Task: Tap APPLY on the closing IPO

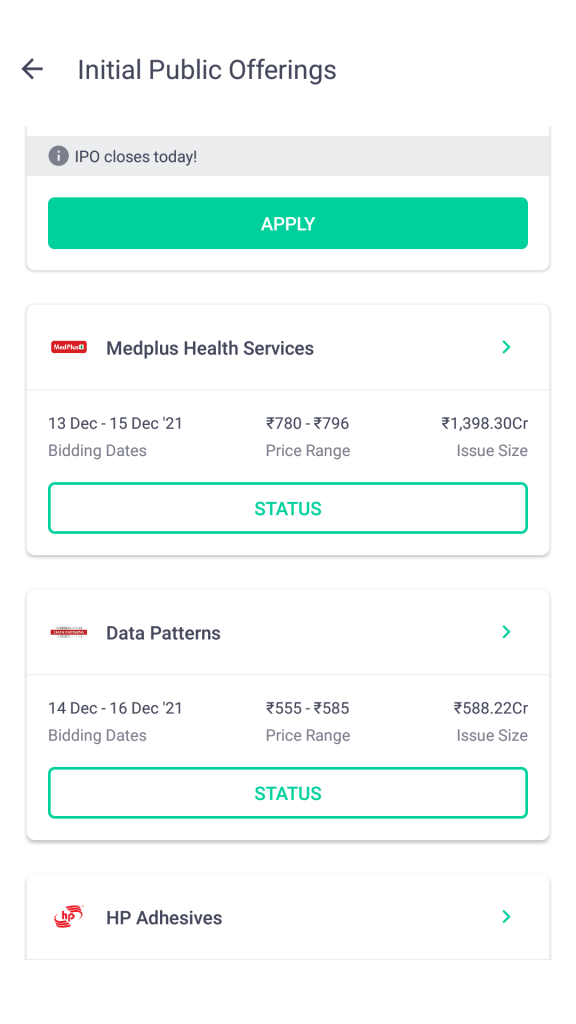Action: (x=288, y=223)
